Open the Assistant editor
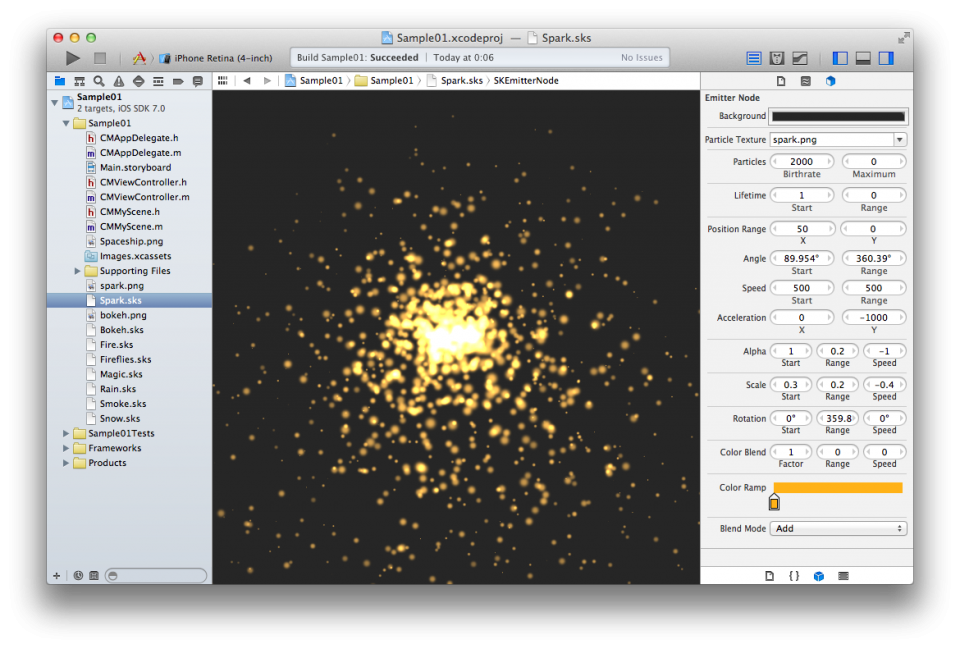This screenshot has width=960, height=649. (x=776, y=58)
